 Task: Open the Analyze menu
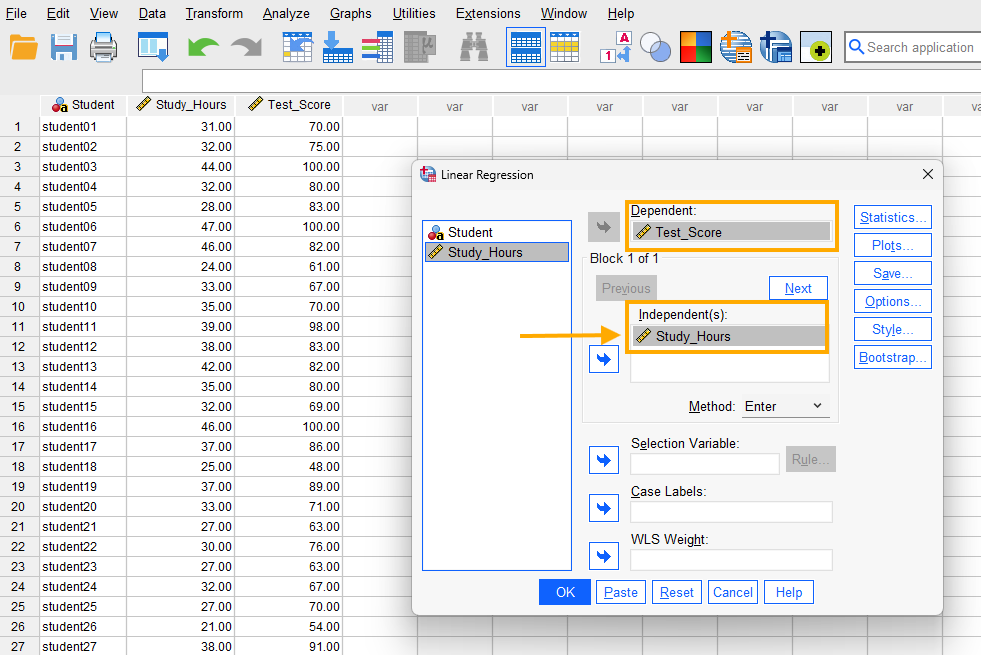[x=286, y=13]
